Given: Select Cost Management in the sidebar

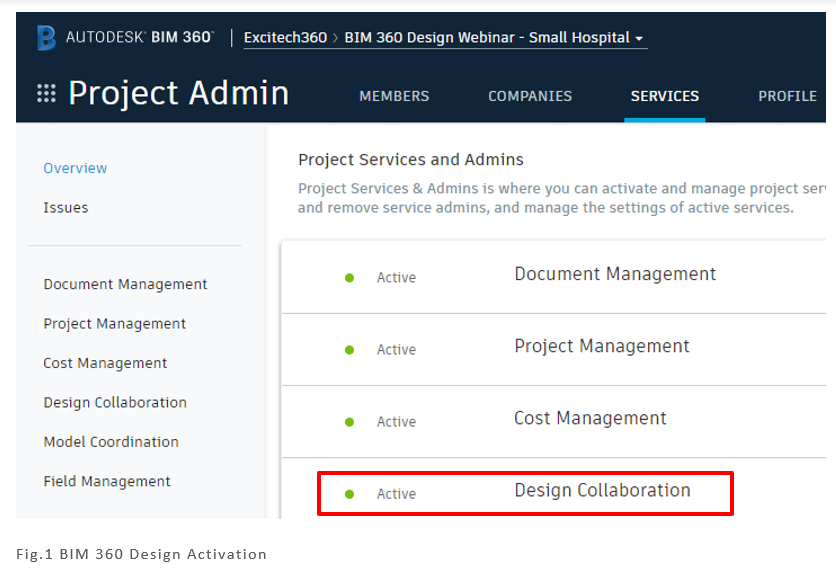Looking at the screenshot, I should (105, 363).
